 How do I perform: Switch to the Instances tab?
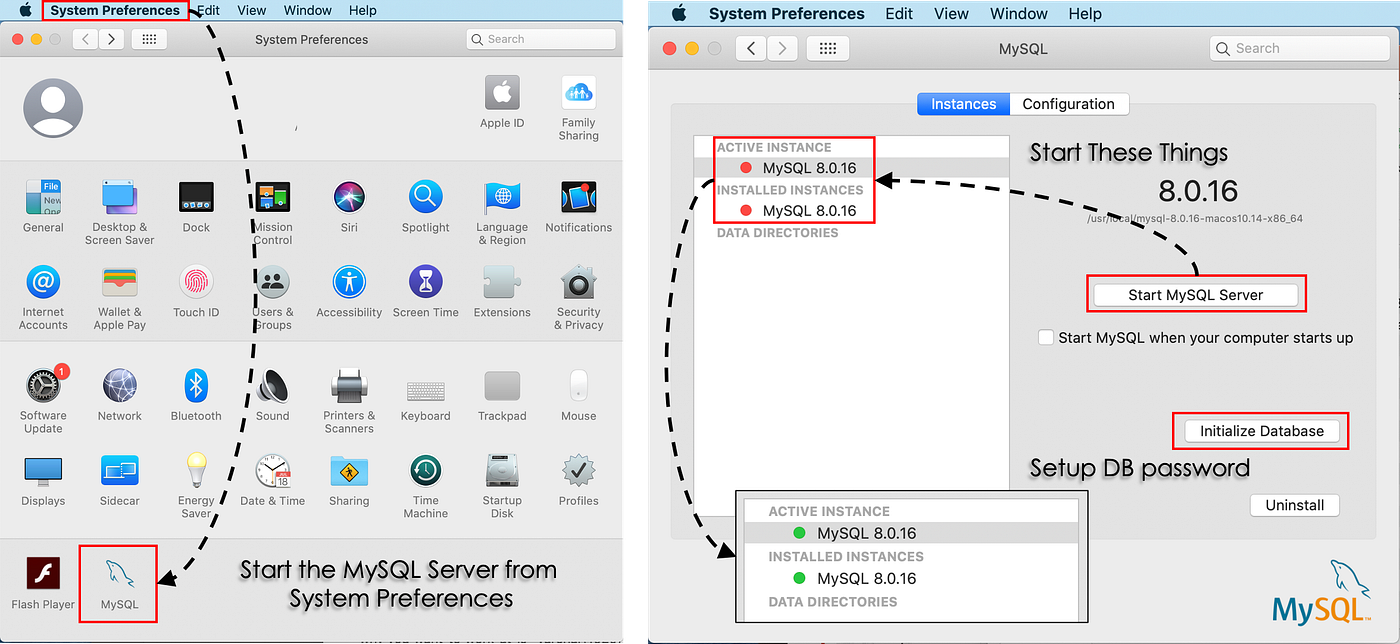tap(963, 104)
